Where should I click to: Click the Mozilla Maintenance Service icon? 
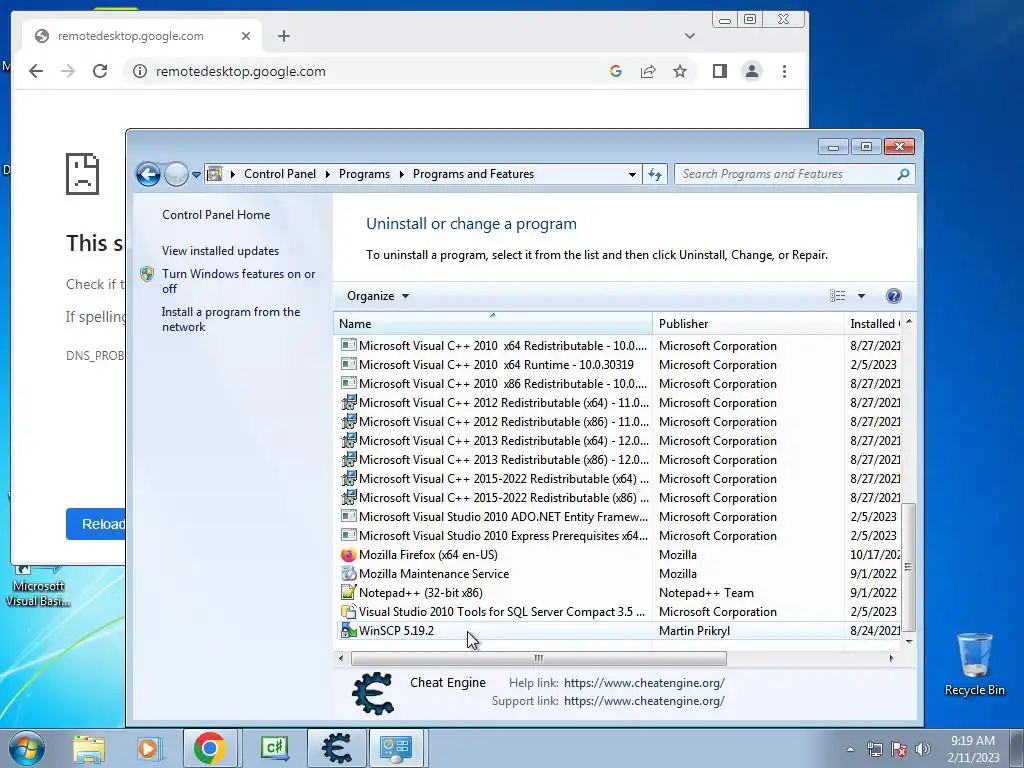pyautogui.click(x=349, y=573)
